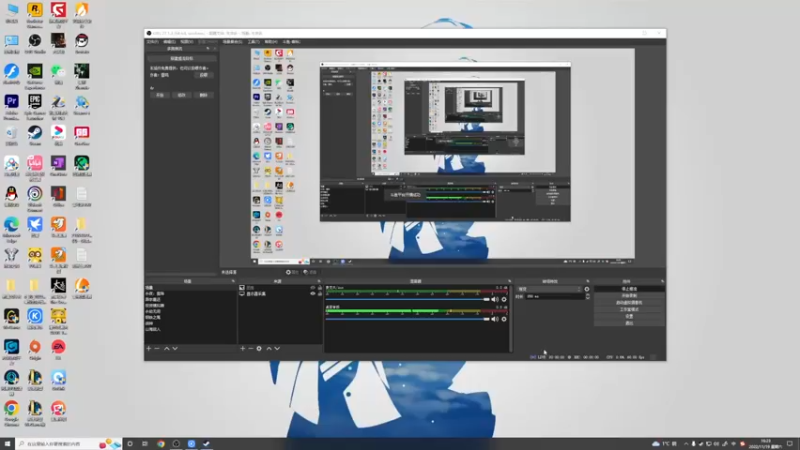Viewport: 800px width, 450px height.
Task: Click the Exit button in Controls panel
Action: [629, 323]
